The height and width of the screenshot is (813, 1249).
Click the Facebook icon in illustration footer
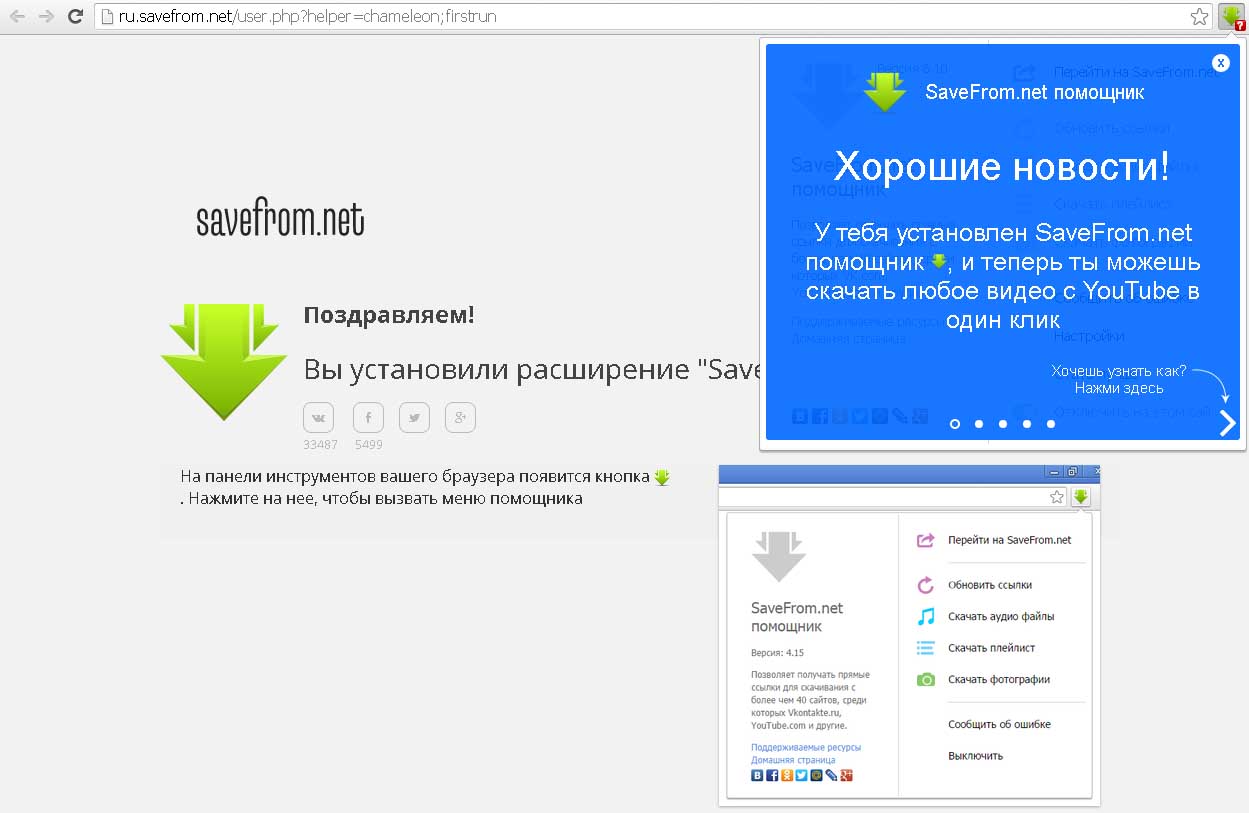772,775
